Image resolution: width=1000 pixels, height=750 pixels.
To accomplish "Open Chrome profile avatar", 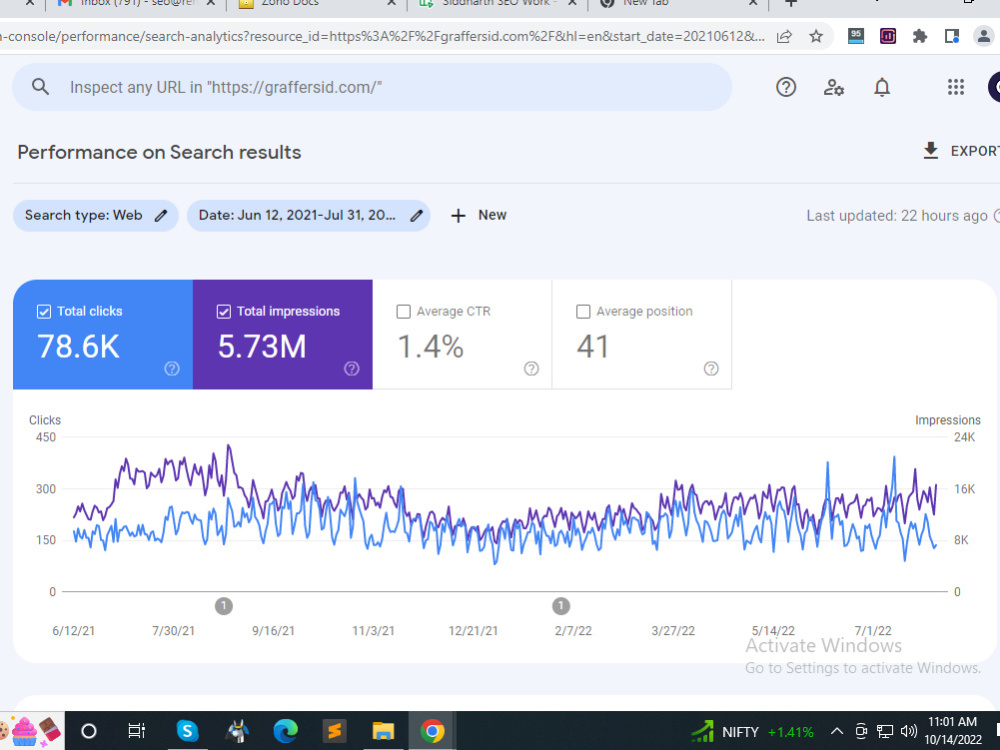I will 985,36.
